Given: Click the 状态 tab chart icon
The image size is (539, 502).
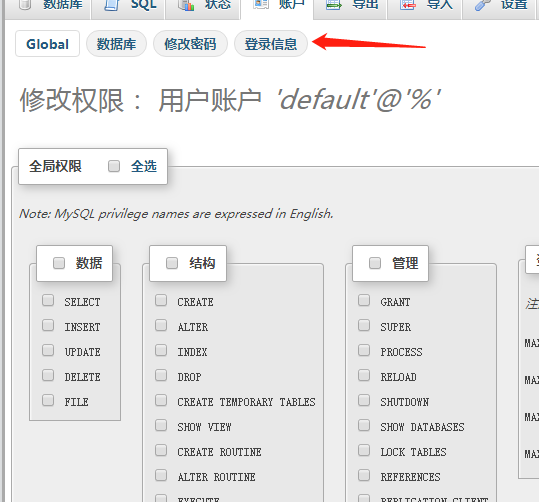Looking at the screenshot, I should 186,5.
